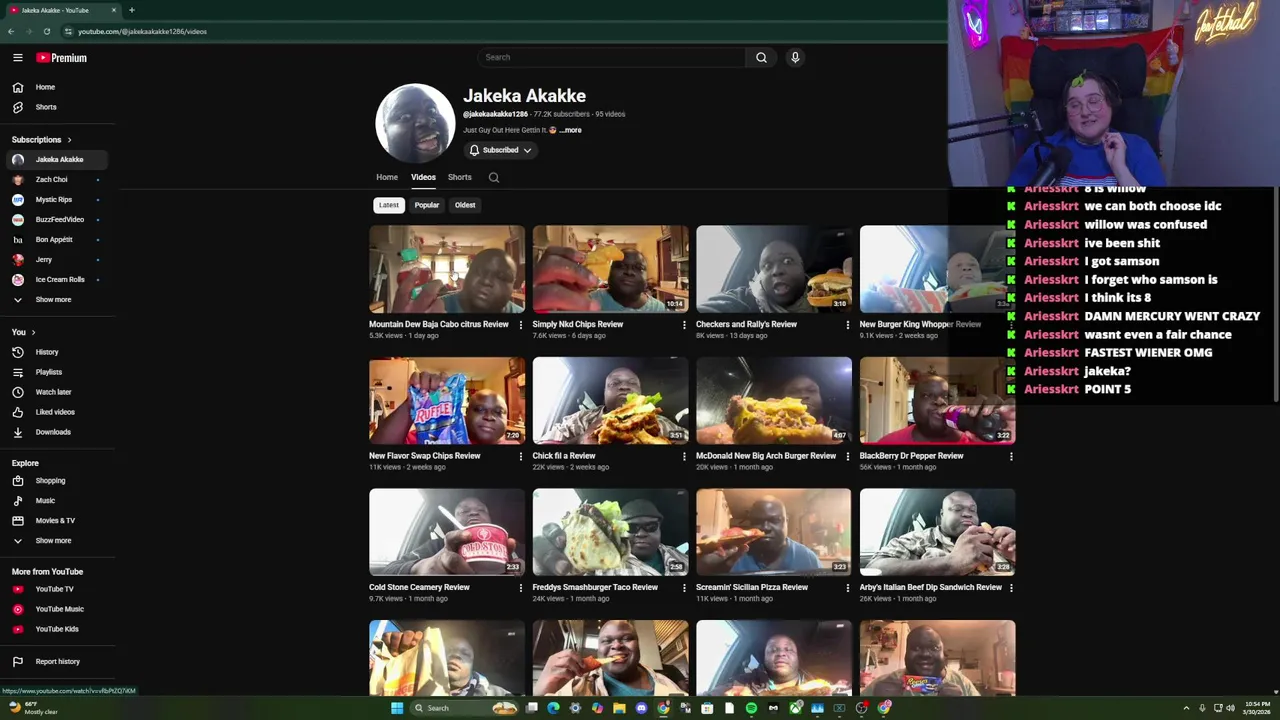The width and height of the screenshot is (1280, 720).
Task: Expand the Subscriptions section chevron
Action: (x=69, y=140)
